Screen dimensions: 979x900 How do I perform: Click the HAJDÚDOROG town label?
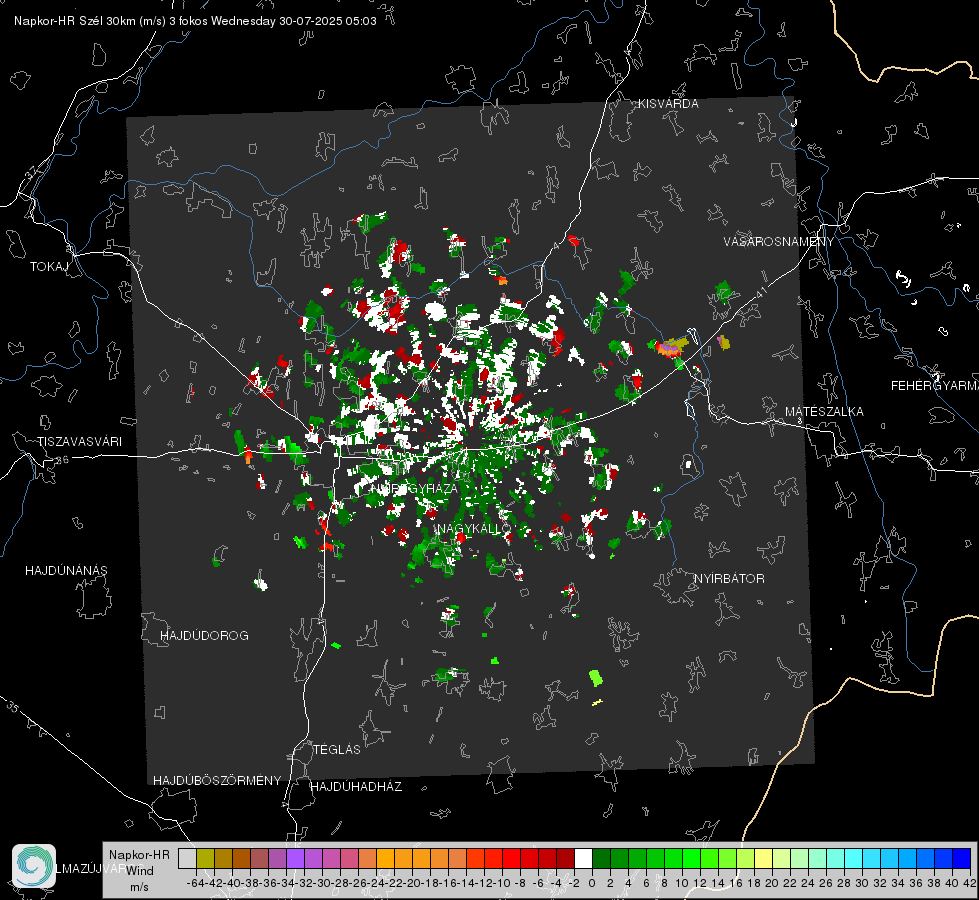pyautogui.click(x=204, y=636)
